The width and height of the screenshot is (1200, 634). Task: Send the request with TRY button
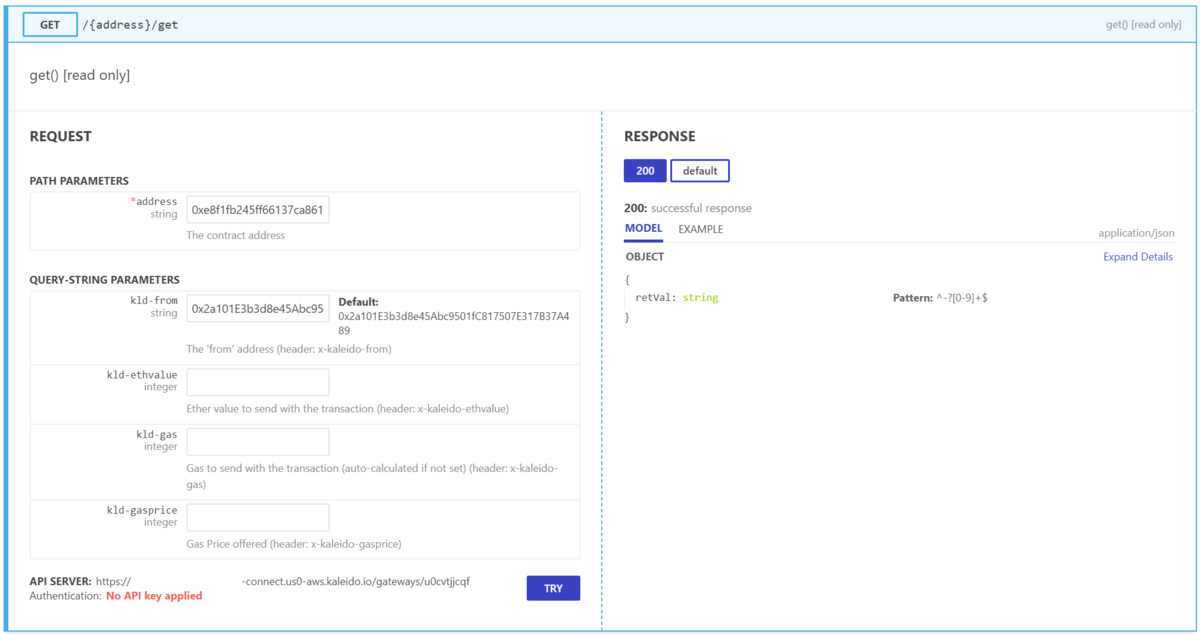[x=553, y=588]
